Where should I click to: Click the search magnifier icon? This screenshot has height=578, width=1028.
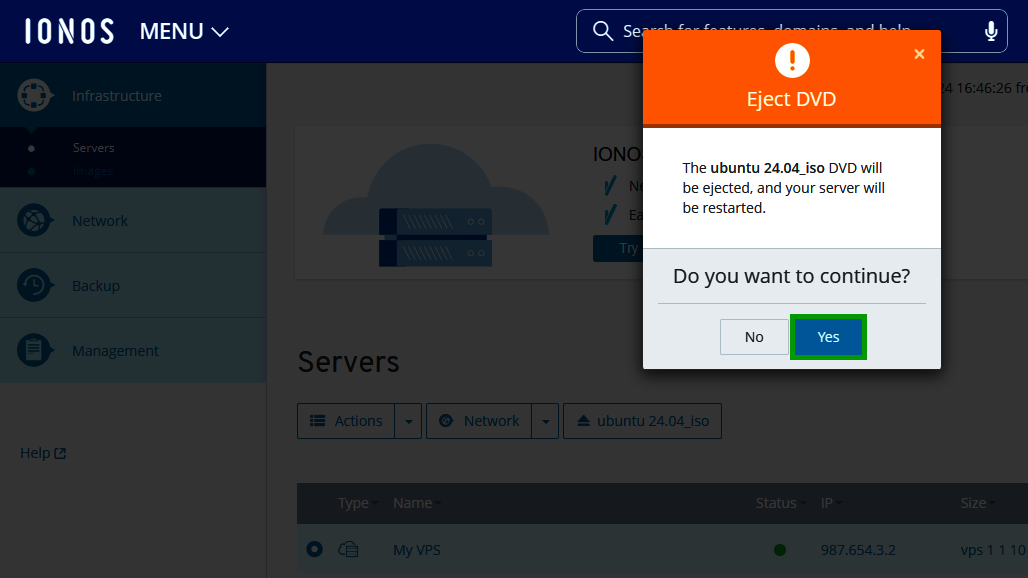[x=602, y=31]
